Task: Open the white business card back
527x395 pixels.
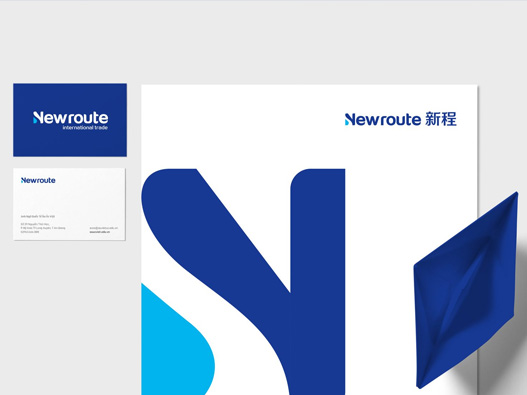Action: (x=69, y=204)
